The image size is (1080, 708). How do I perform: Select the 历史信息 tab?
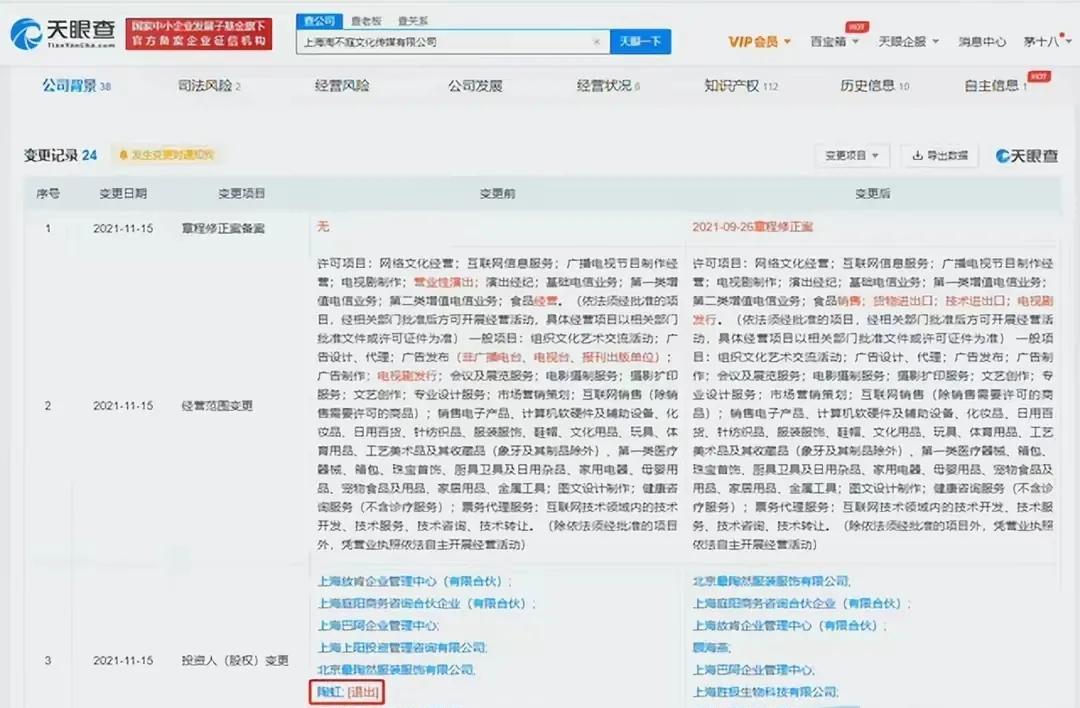[x=874, y=86]
